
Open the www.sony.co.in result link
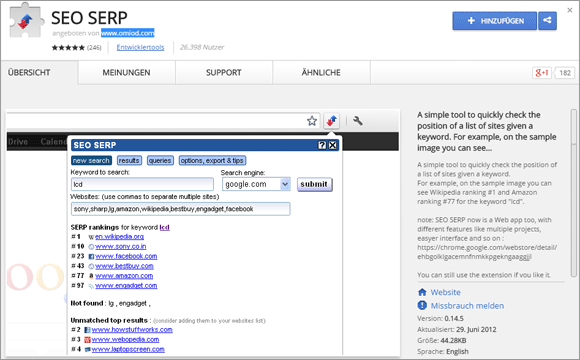click(x=121, y=246)
